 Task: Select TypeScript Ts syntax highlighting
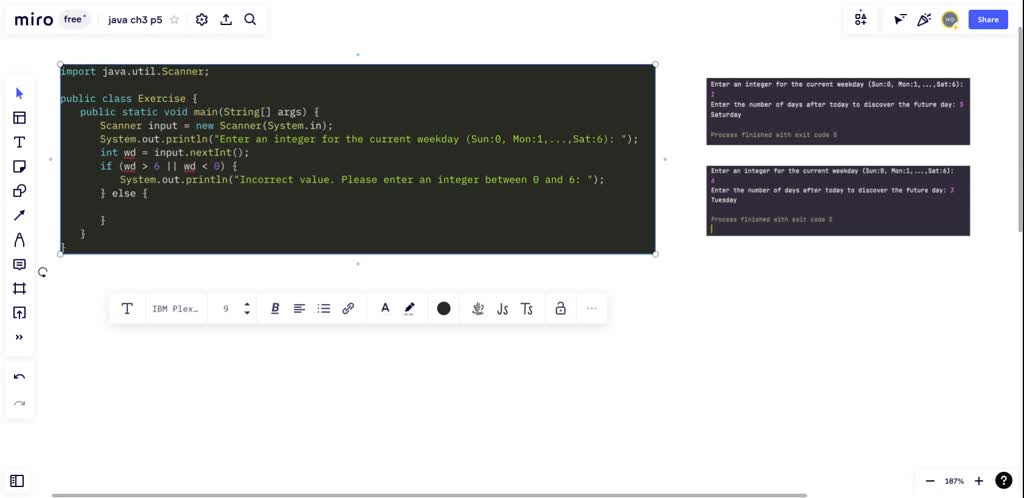pyautogui.click(x=526, y=309)
